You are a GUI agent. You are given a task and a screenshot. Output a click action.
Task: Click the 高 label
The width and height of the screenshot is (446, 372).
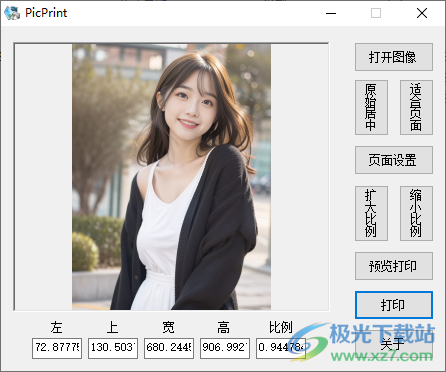tap(224, 327)
